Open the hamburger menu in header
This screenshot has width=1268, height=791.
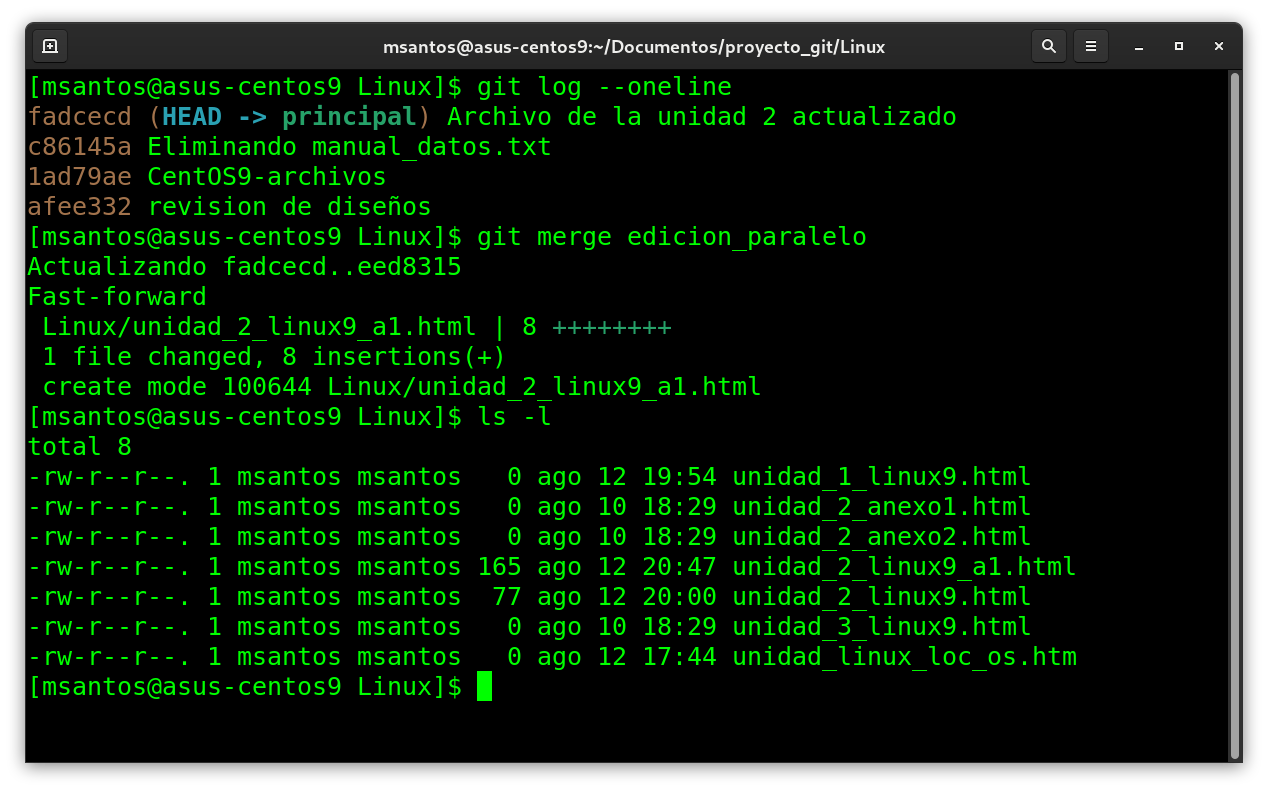pos(1091,46)
